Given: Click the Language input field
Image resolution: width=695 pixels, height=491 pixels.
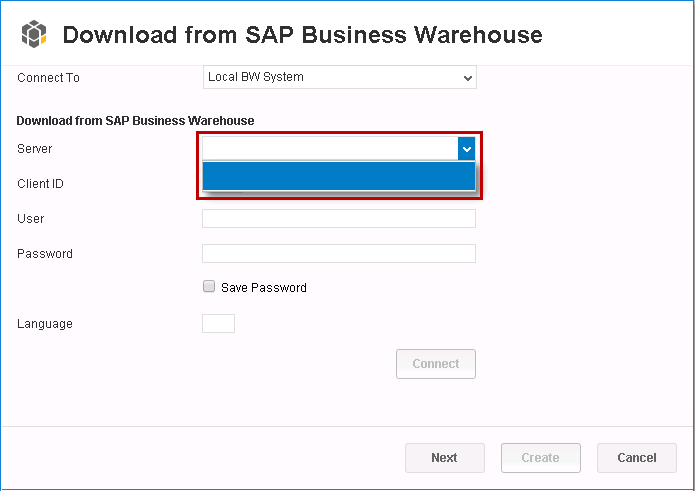Looking at the screenshot, I should (x=219, y=323).
